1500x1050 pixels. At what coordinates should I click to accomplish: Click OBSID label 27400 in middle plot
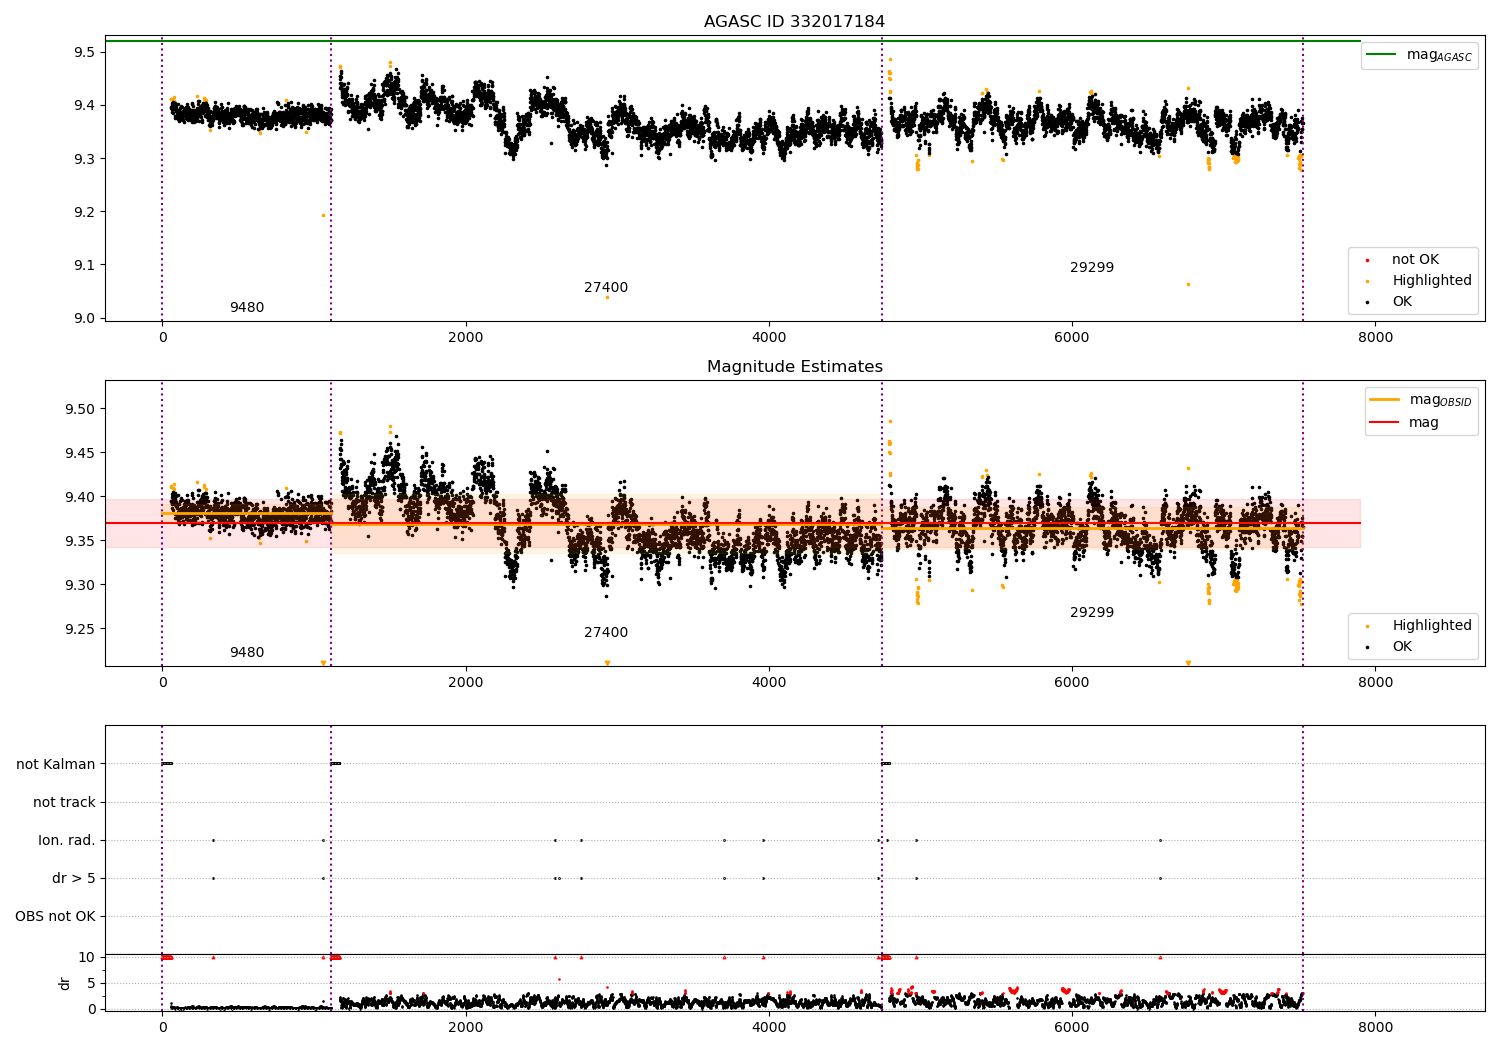point(606,633)
